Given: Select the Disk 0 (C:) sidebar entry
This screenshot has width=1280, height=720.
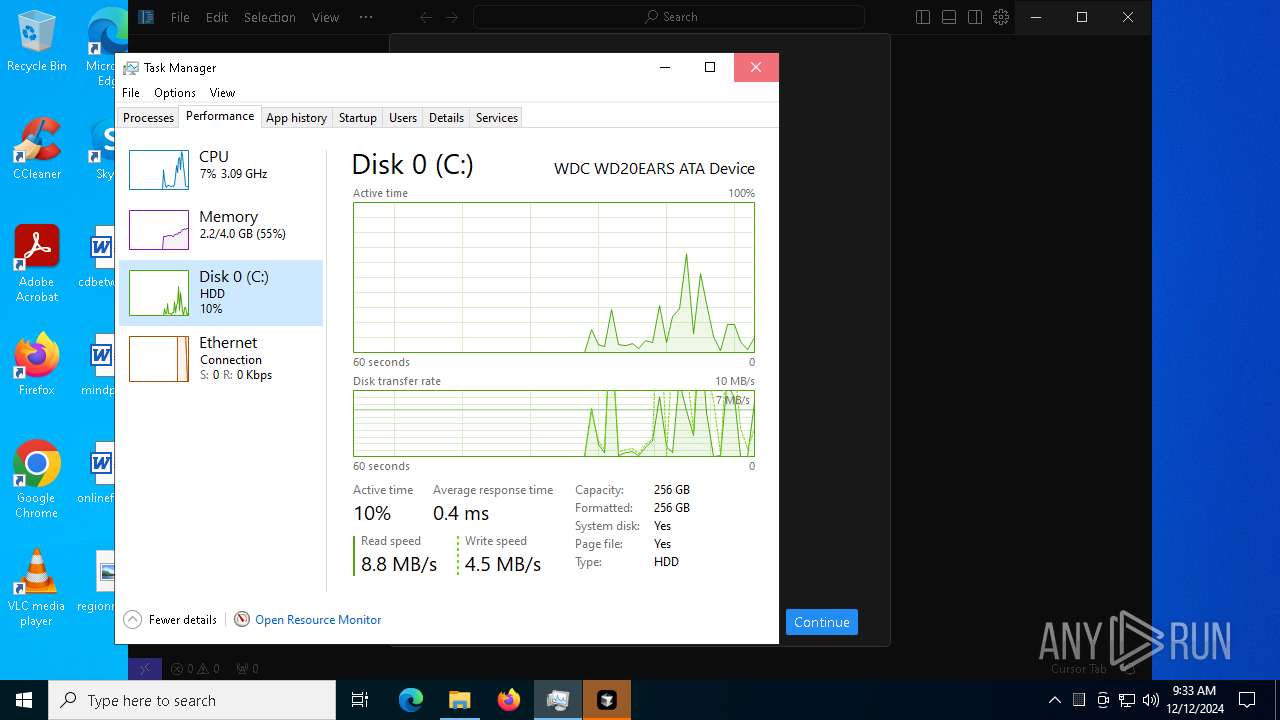Looking at the screenshot, I should click(x=221, y=293).
